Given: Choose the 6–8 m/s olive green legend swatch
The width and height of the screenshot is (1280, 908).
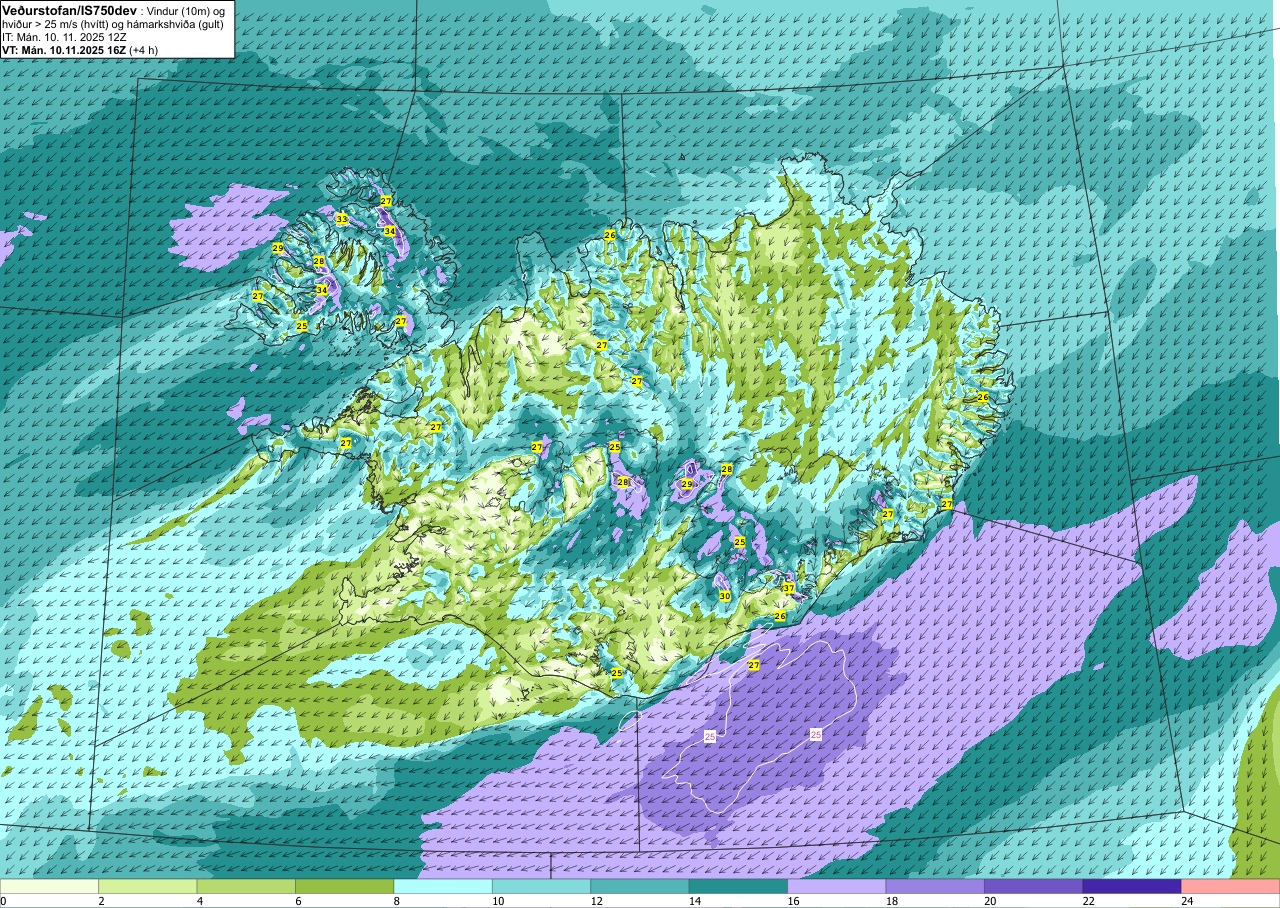Looking at the screenshot, I should (x=345, y=887).
